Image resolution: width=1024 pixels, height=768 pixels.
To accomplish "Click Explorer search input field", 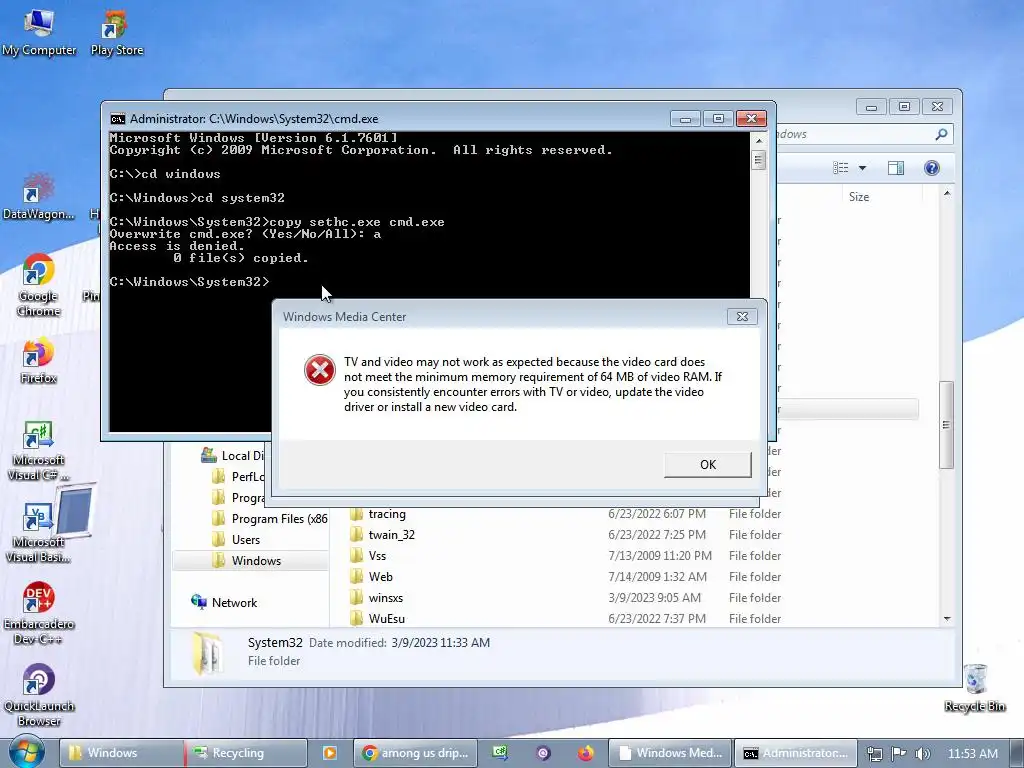I will (x=852, y=134).
